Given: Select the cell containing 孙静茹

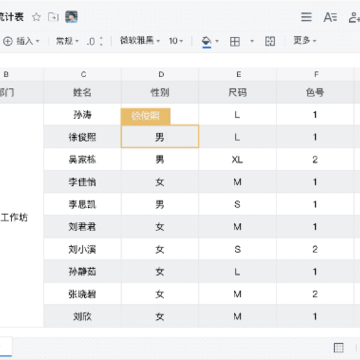Looking at the screenshot, I should coord(82,272).
